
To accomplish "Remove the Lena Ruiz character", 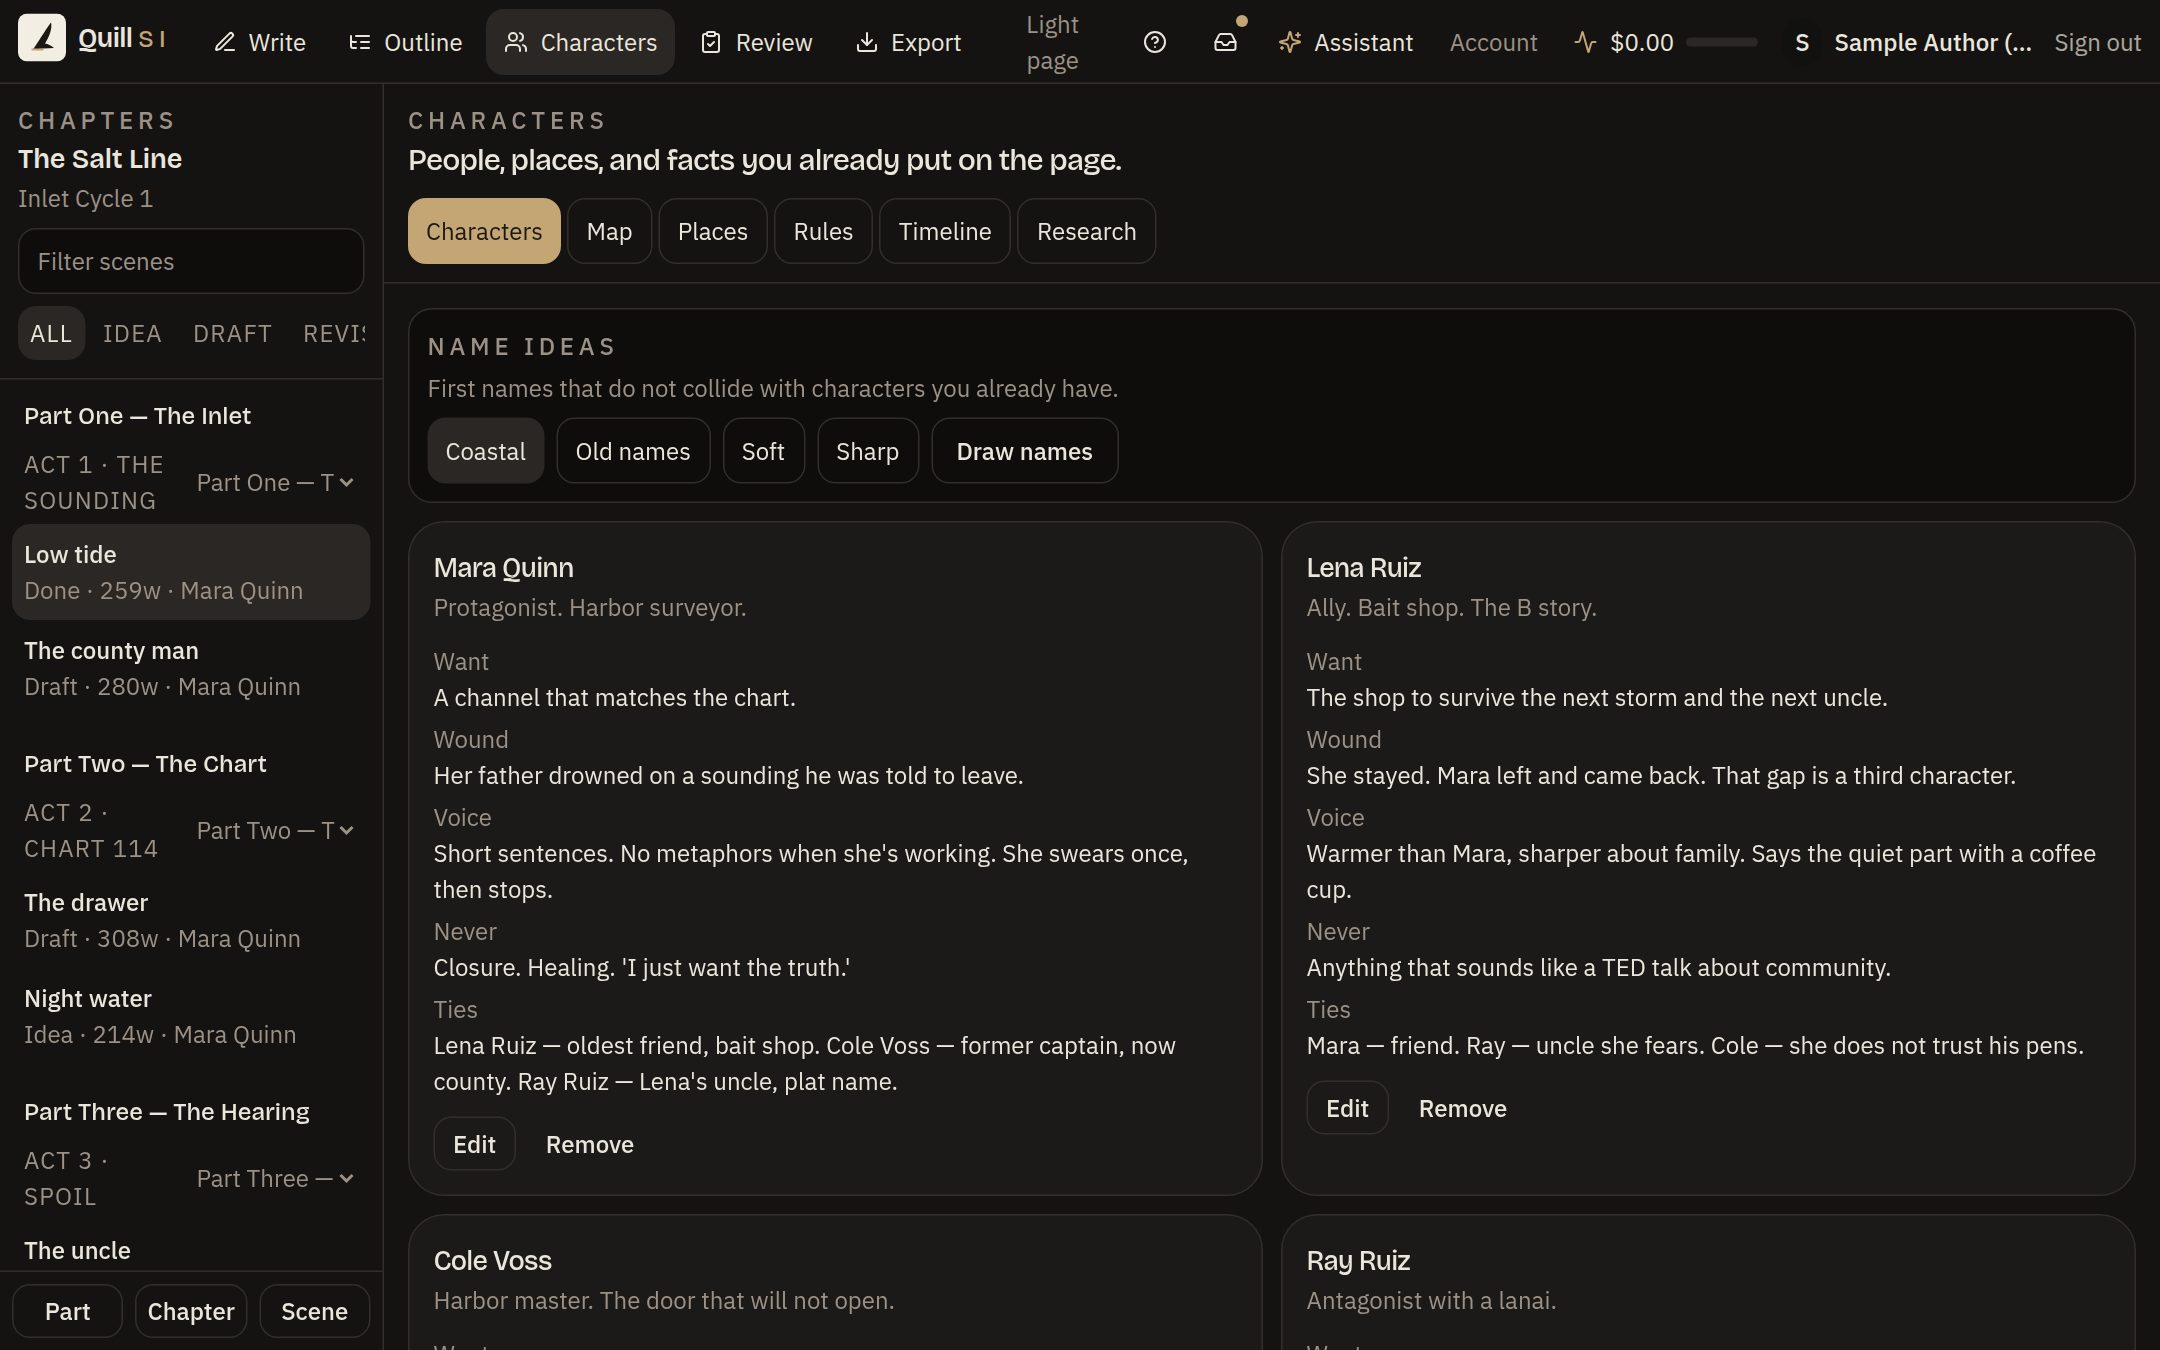I will click(x=1462, y=1108).
